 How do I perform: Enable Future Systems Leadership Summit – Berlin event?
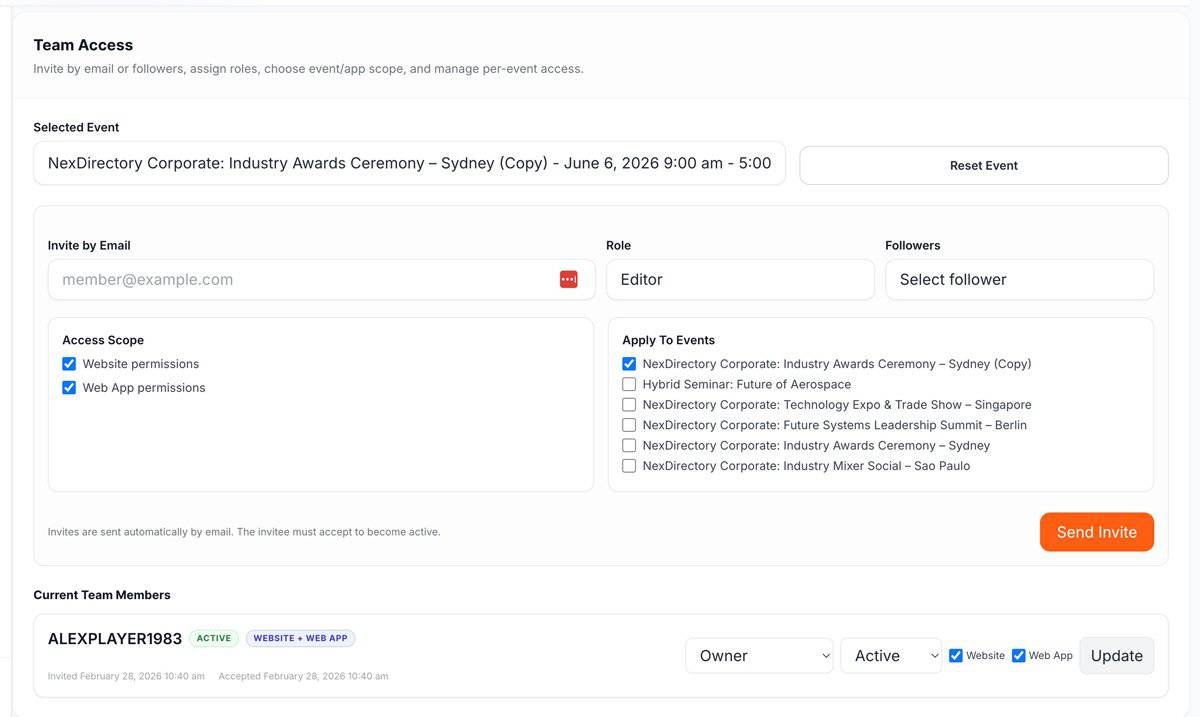pos(629,425)
